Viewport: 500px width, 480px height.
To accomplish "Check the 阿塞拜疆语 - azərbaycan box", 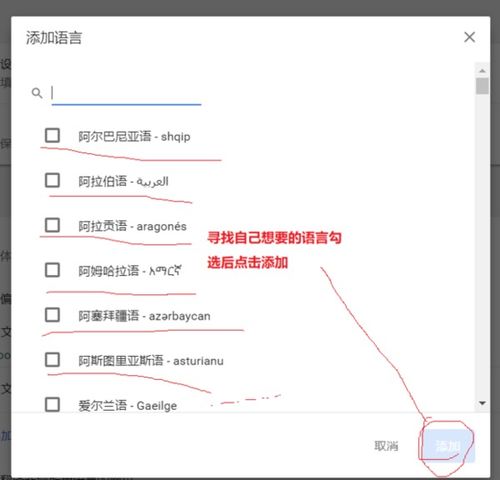I will [x=52, y=315].
